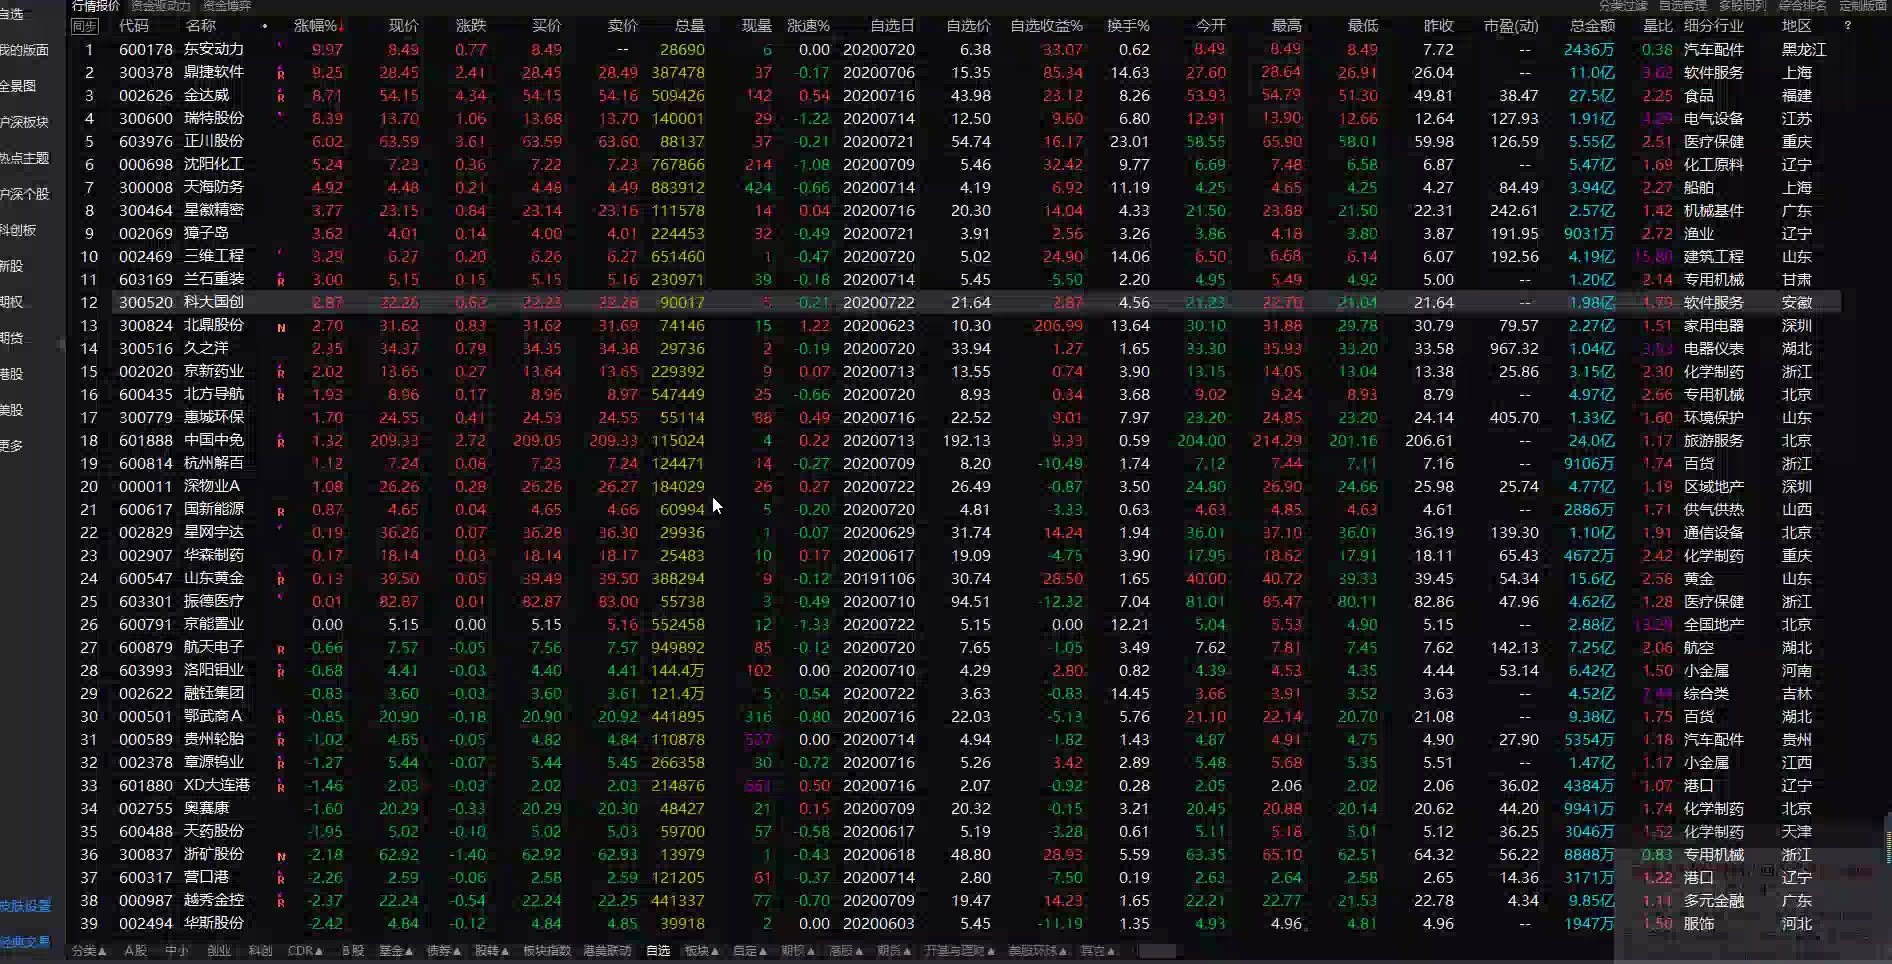1892x964 pixels.
Task: Click the R marker beside 兰石重装
Action: coord(281,281)
